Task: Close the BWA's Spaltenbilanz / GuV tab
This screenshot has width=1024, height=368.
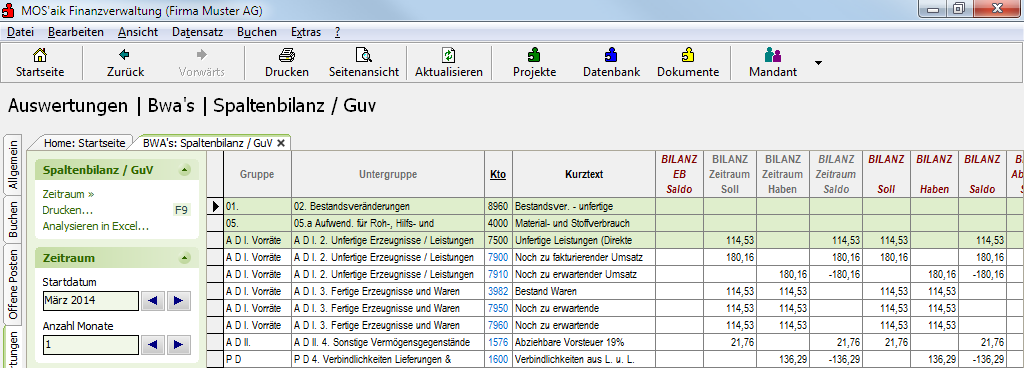Action: point(281,143)
